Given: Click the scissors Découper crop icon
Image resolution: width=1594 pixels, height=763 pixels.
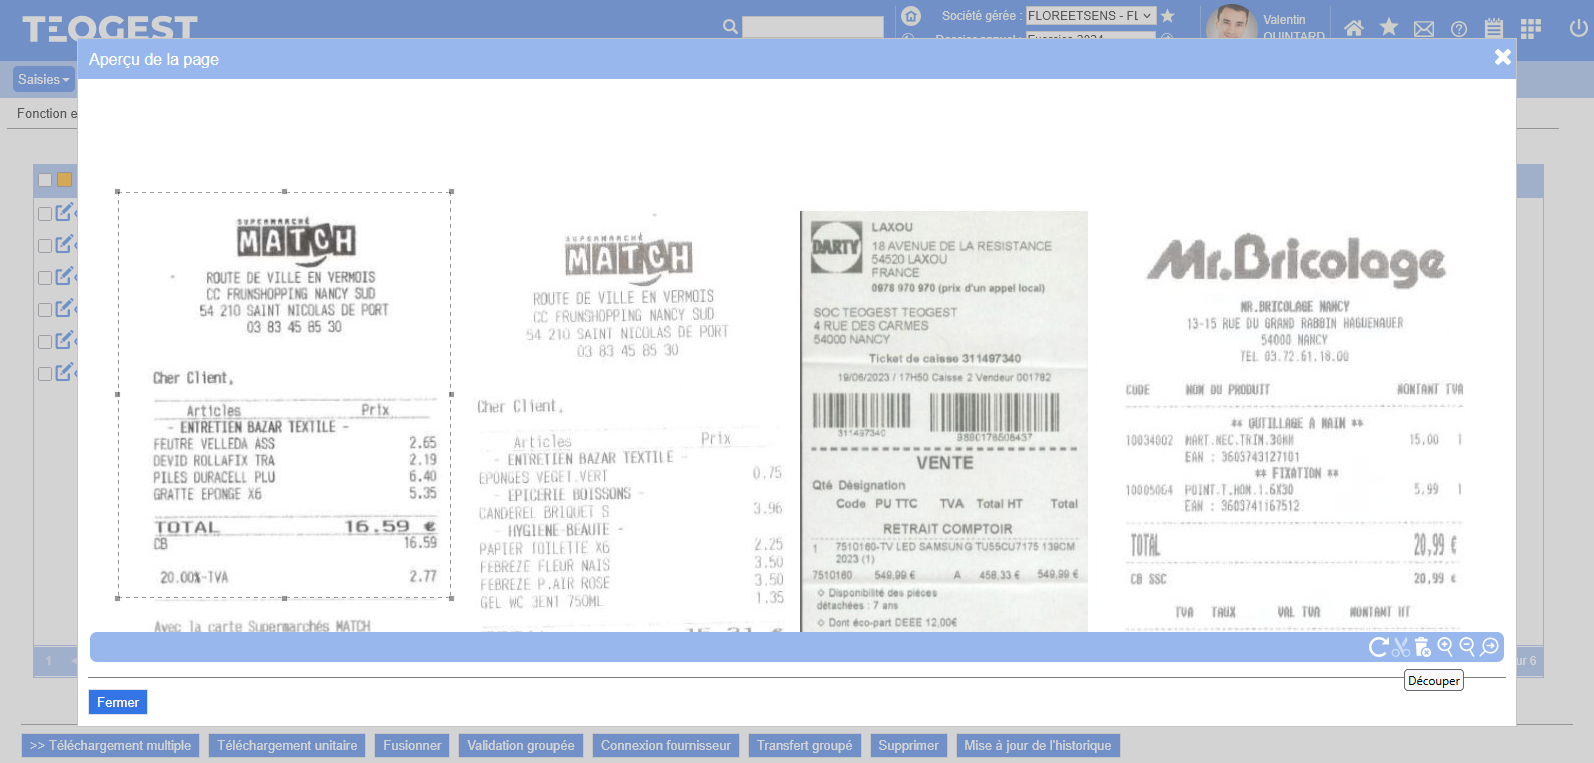Looking at the screenshot, I should pos(1401,647).
